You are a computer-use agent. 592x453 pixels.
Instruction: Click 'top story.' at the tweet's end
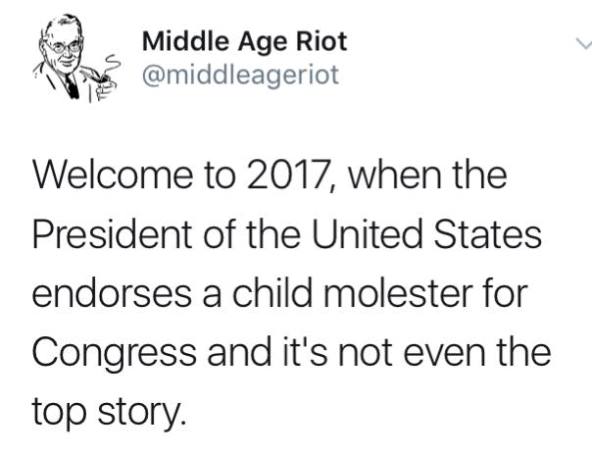pyautogui.click(x=109, y=412)
